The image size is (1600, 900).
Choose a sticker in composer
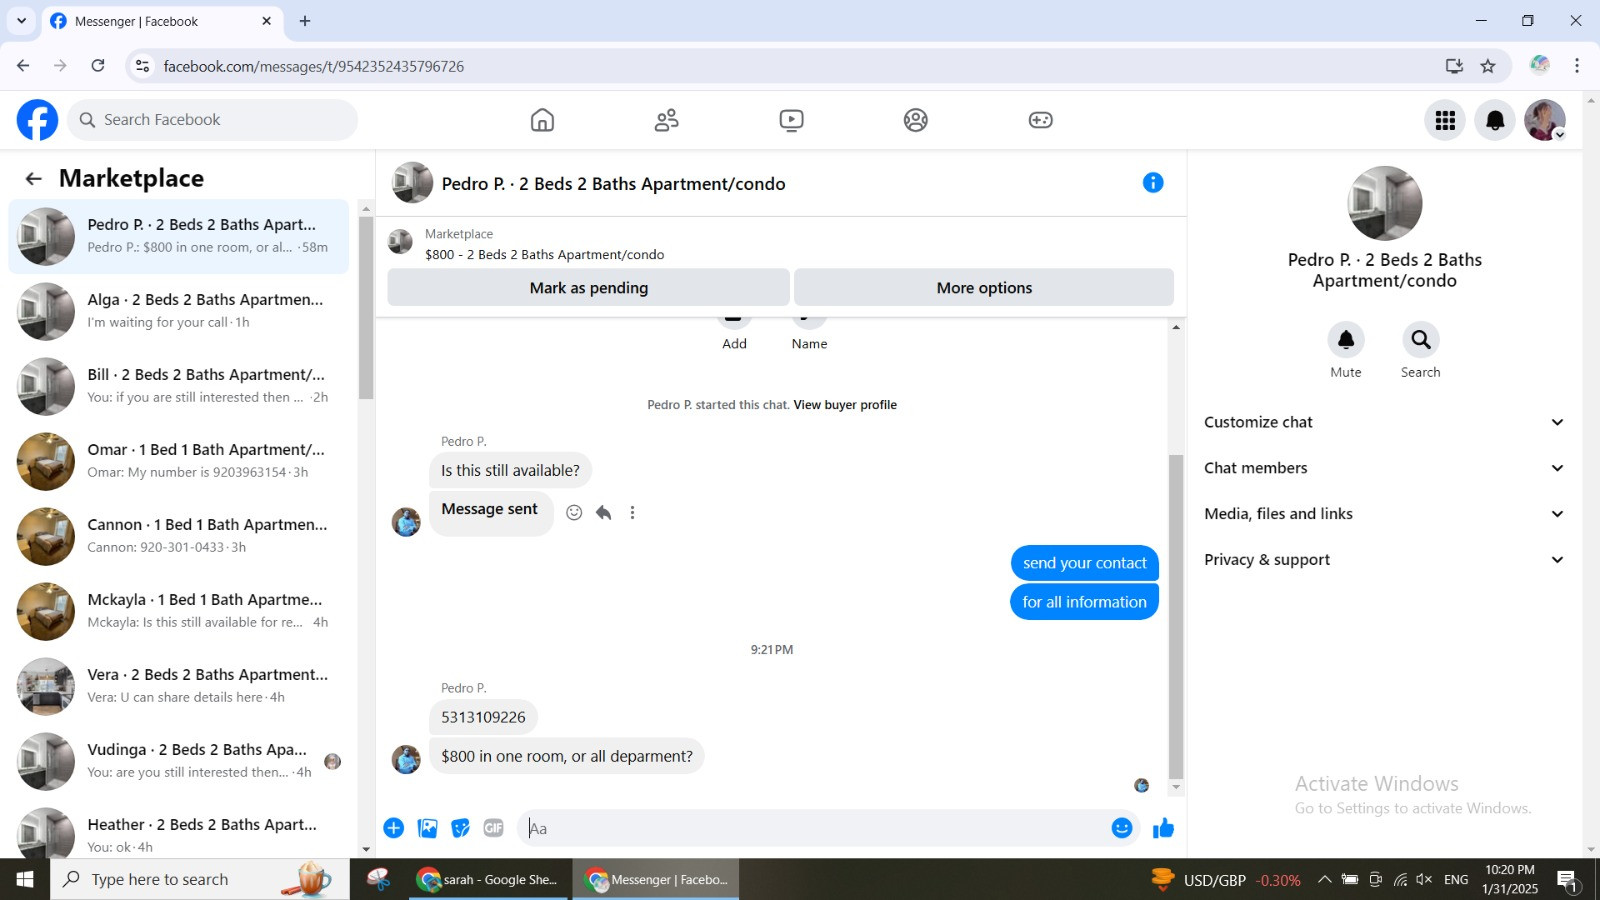click(461, 828)
